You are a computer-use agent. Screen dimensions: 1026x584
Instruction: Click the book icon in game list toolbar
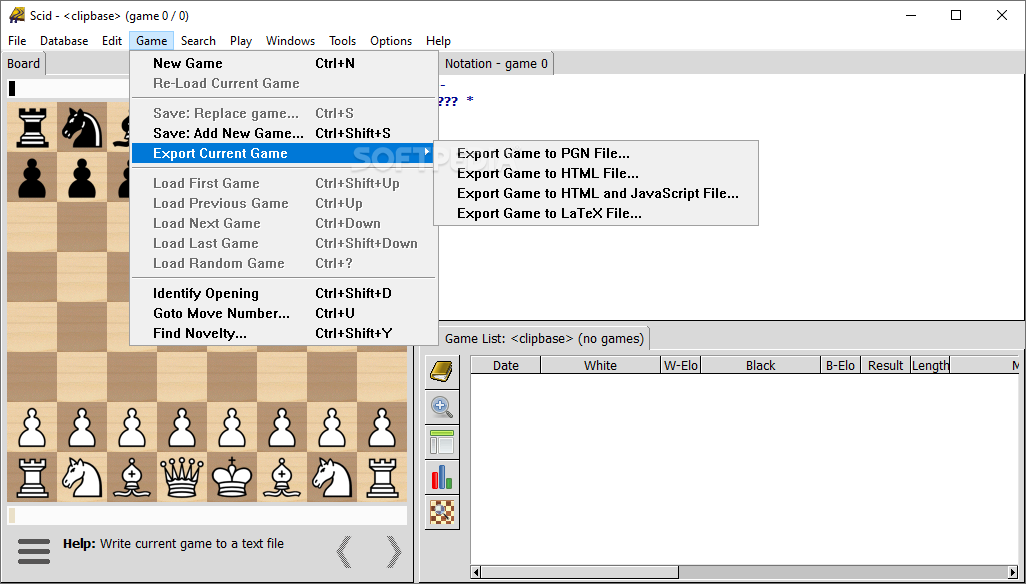pyautogui.click(x=442, y=372)
